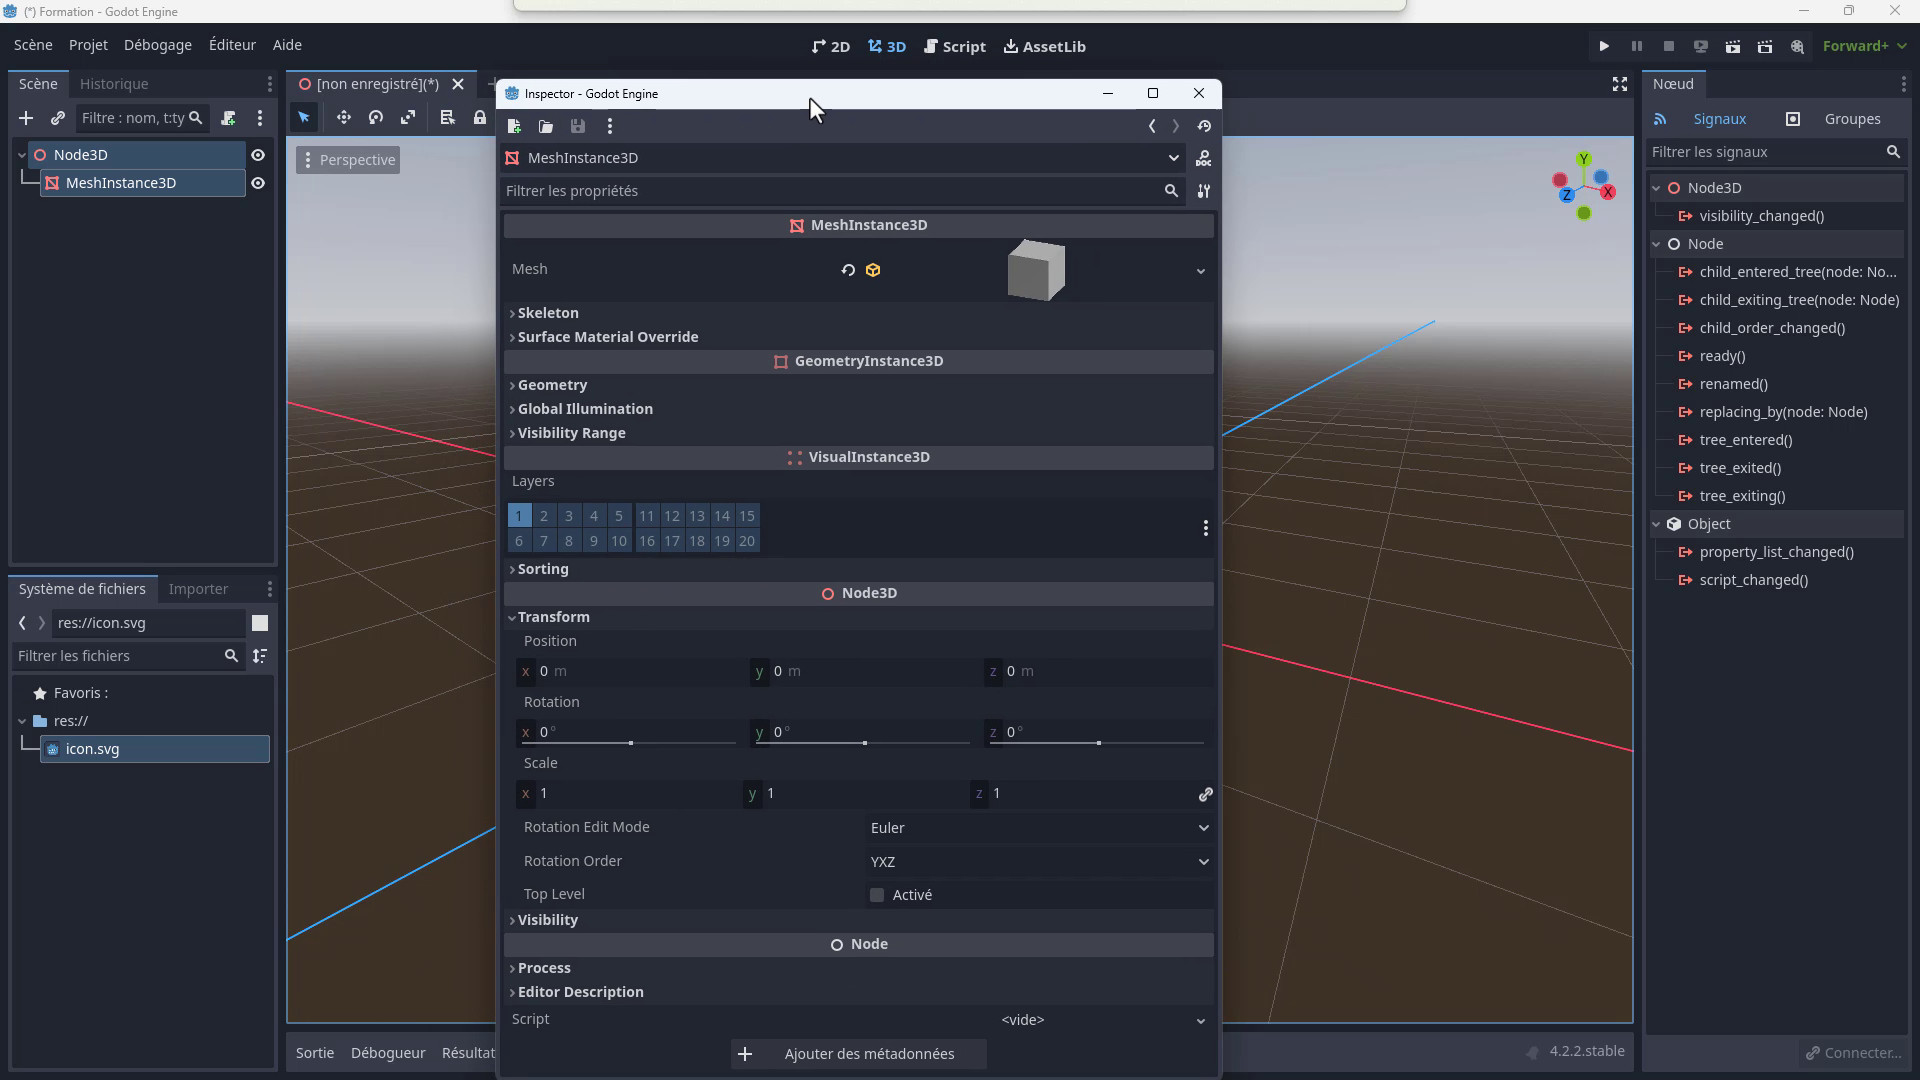Open the Scène menu

[x=33, y=45]
